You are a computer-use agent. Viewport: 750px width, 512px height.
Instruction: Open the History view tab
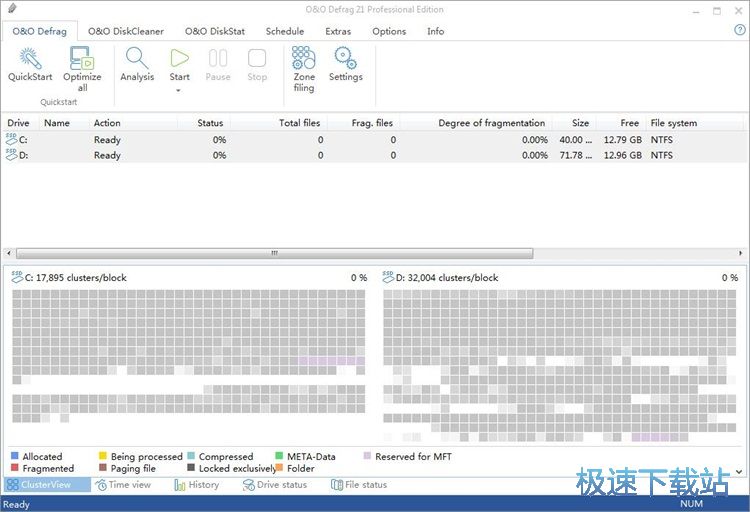click(197, 485)
